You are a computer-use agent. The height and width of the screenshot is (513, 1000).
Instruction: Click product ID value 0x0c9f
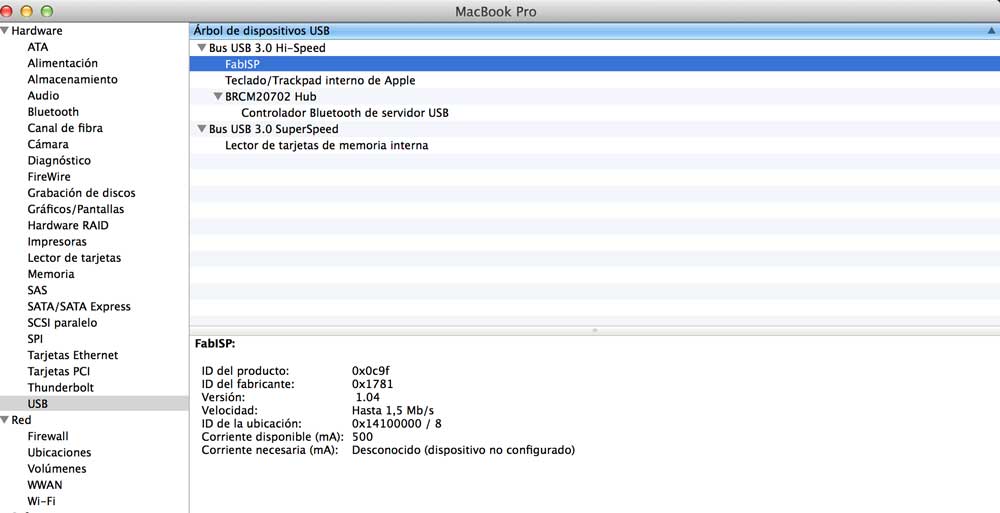coord(370,371)
